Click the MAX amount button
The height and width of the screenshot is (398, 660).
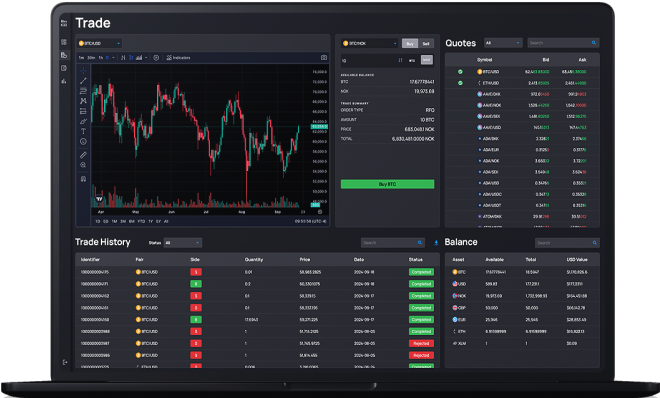pyautogui.click(x=427, y=60)
